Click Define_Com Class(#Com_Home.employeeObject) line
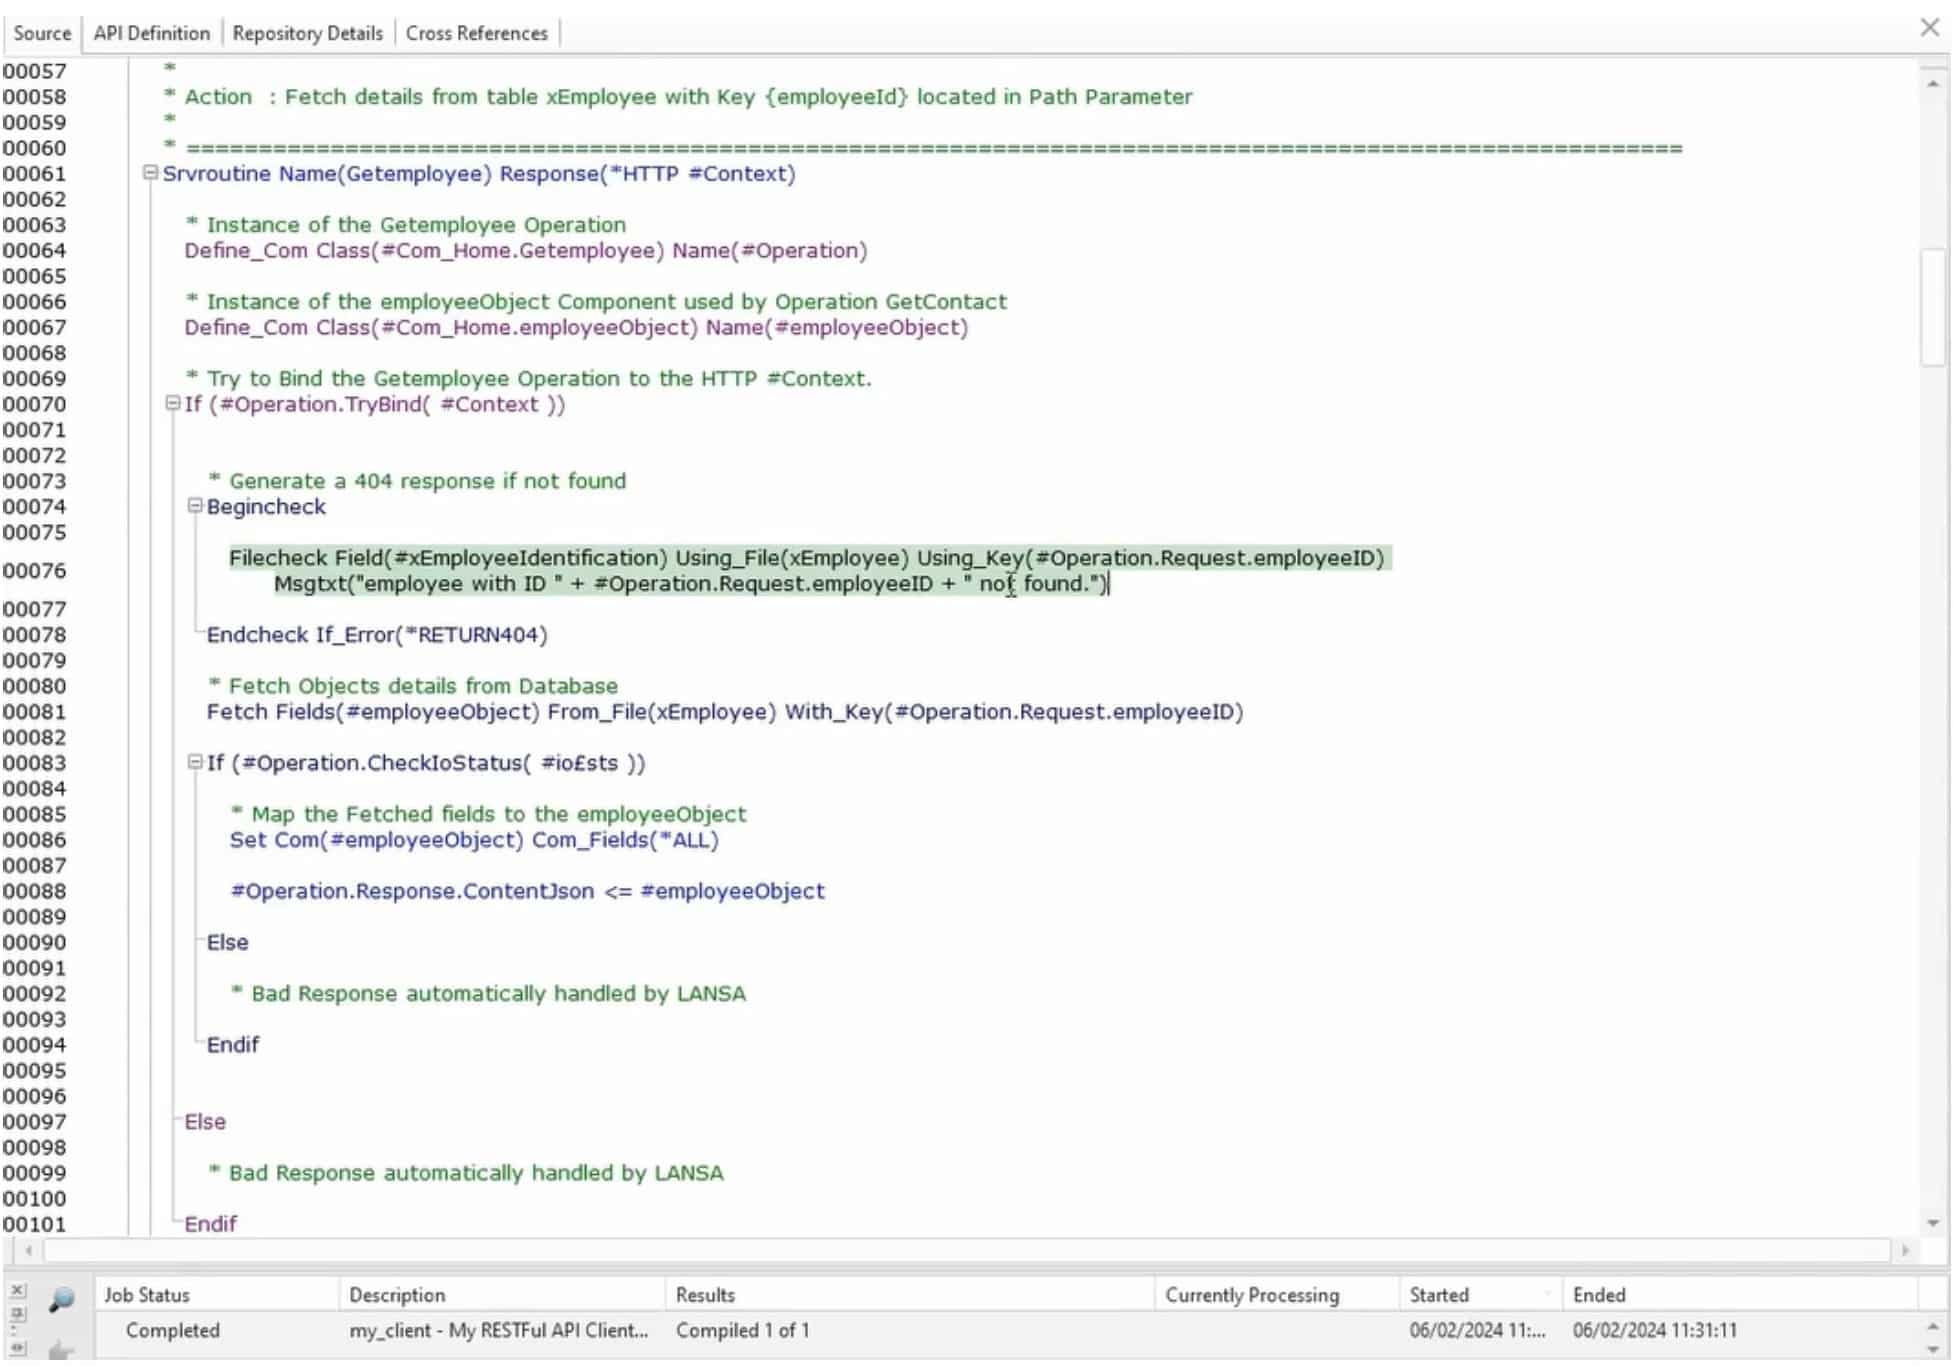 pos(576,328)
